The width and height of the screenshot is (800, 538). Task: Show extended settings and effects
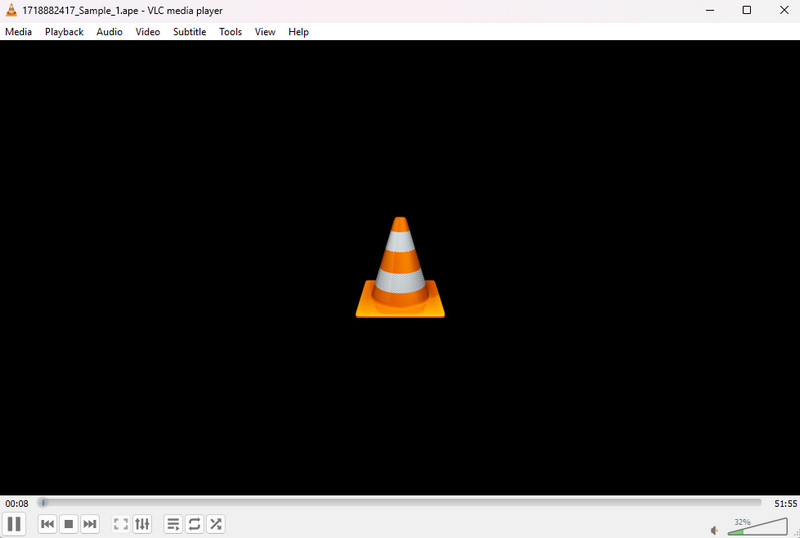pyautogui.click(x=142, y=524)
